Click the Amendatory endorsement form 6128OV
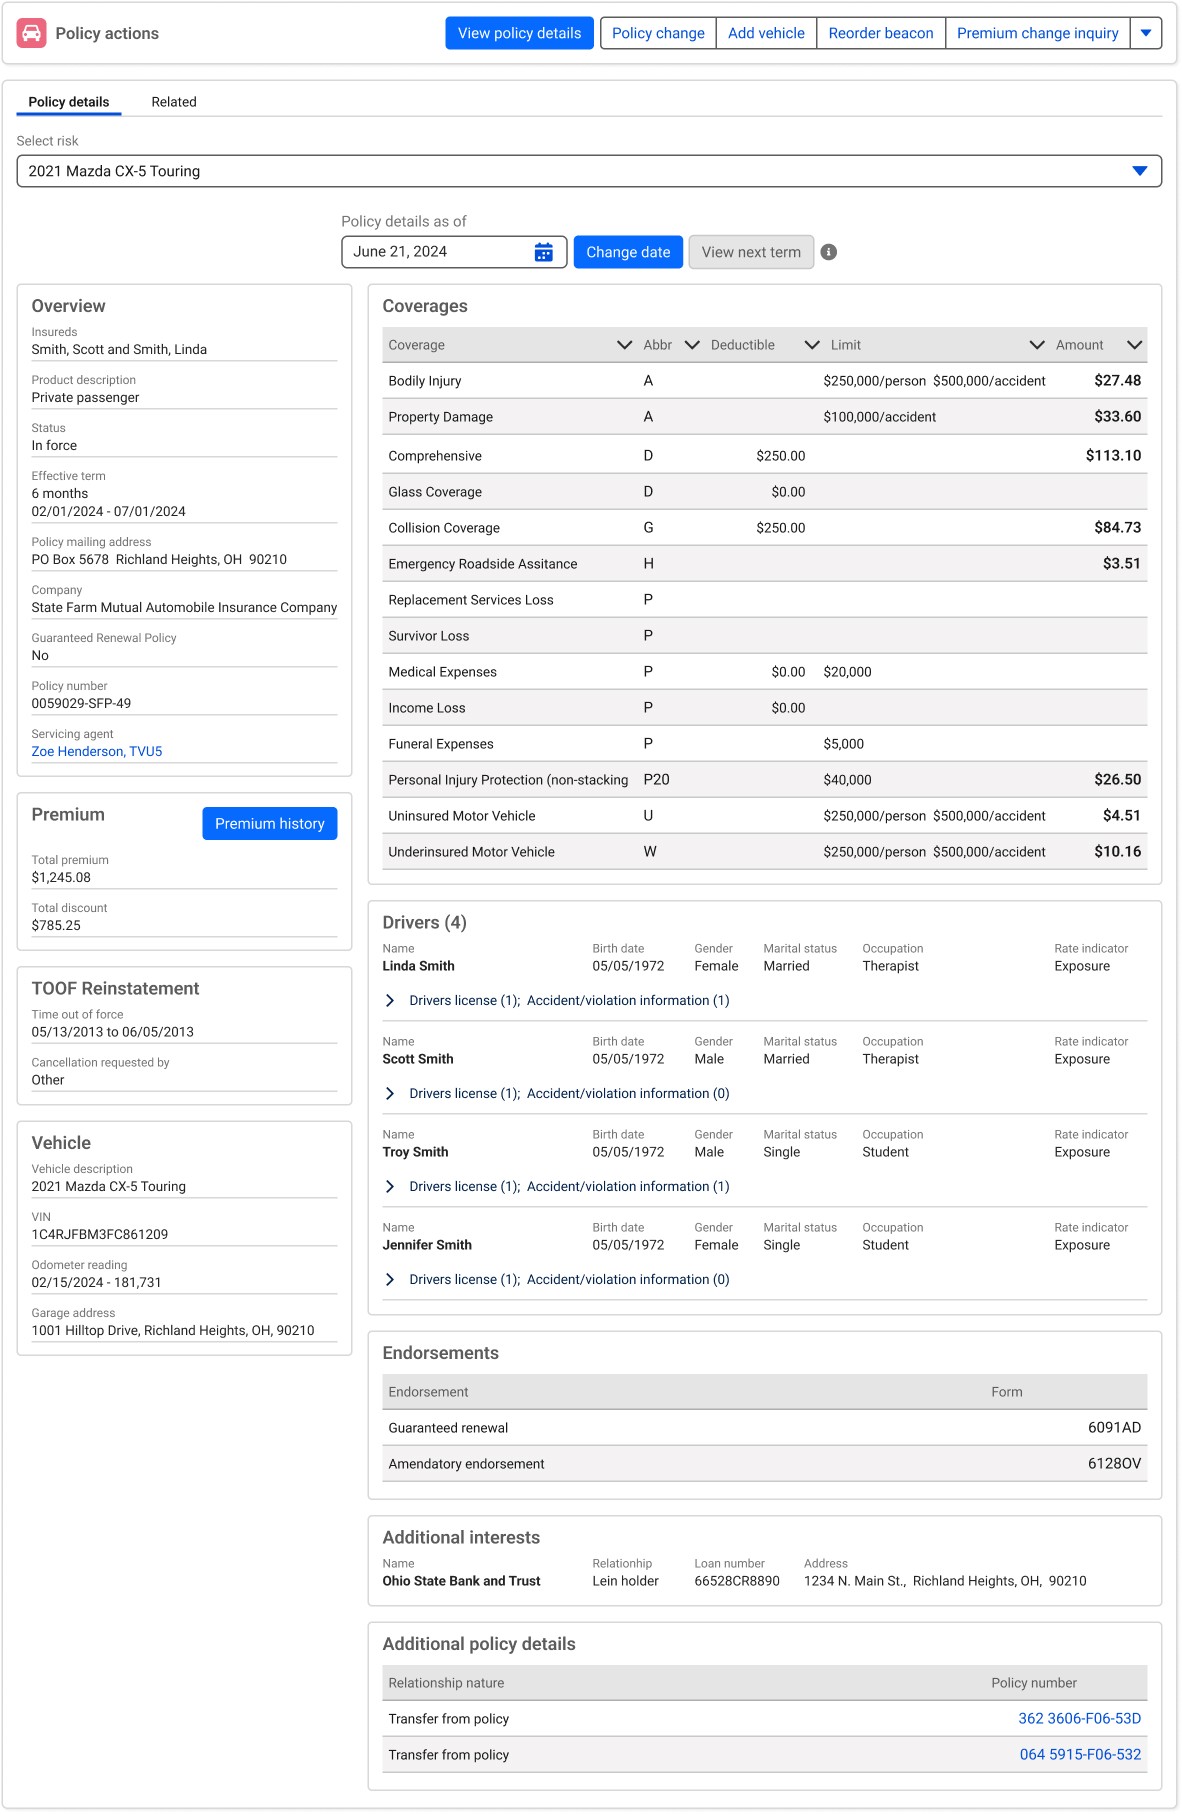Image resolution: width=1182 pixels, height=1814 pixels. [1114, 1464]
